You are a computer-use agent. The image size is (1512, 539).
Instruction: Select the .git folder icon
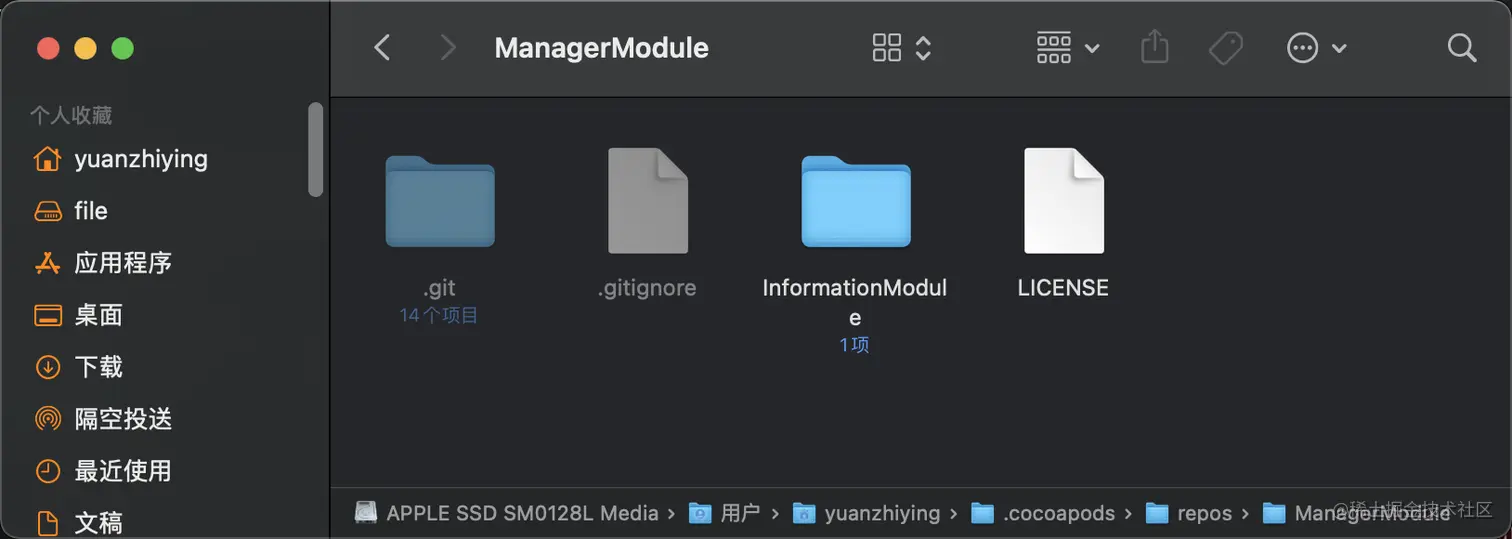(440, 202)
